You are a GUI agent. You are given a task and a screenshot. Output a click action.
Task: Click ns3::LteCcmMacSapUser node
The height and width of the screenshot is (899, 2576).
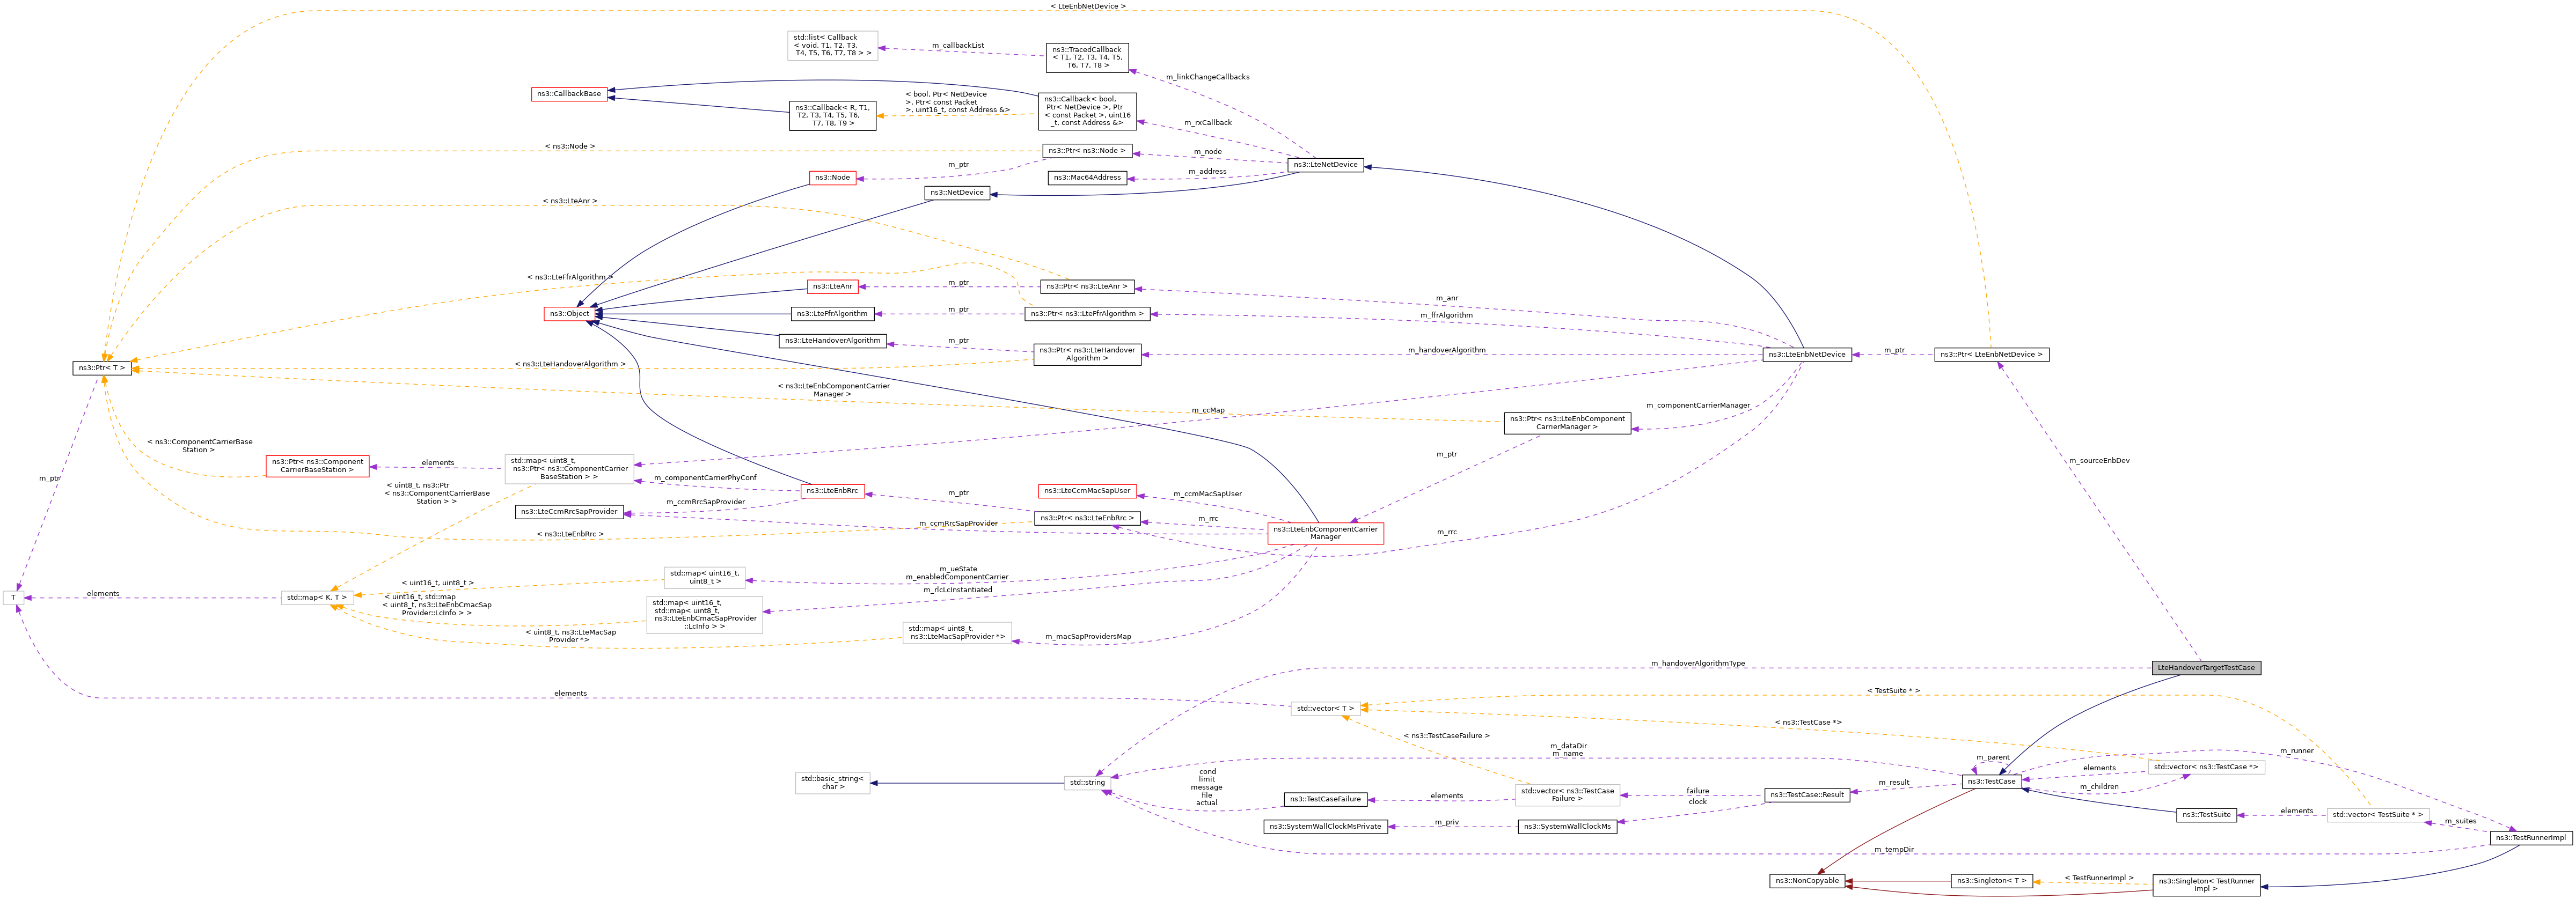(x=1086, y=491)
